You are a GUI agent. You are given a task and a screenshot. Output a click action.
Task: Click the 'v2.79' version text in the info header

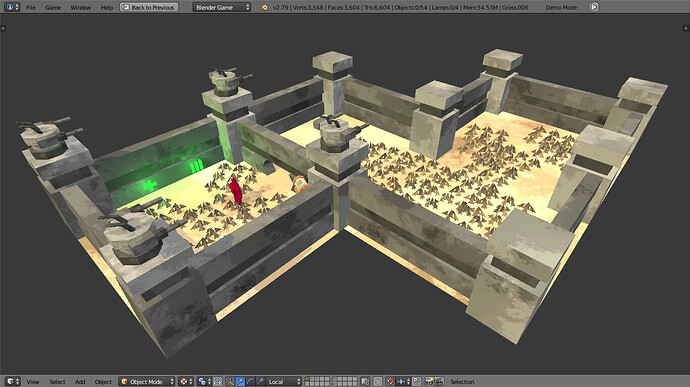click(280, 7)
